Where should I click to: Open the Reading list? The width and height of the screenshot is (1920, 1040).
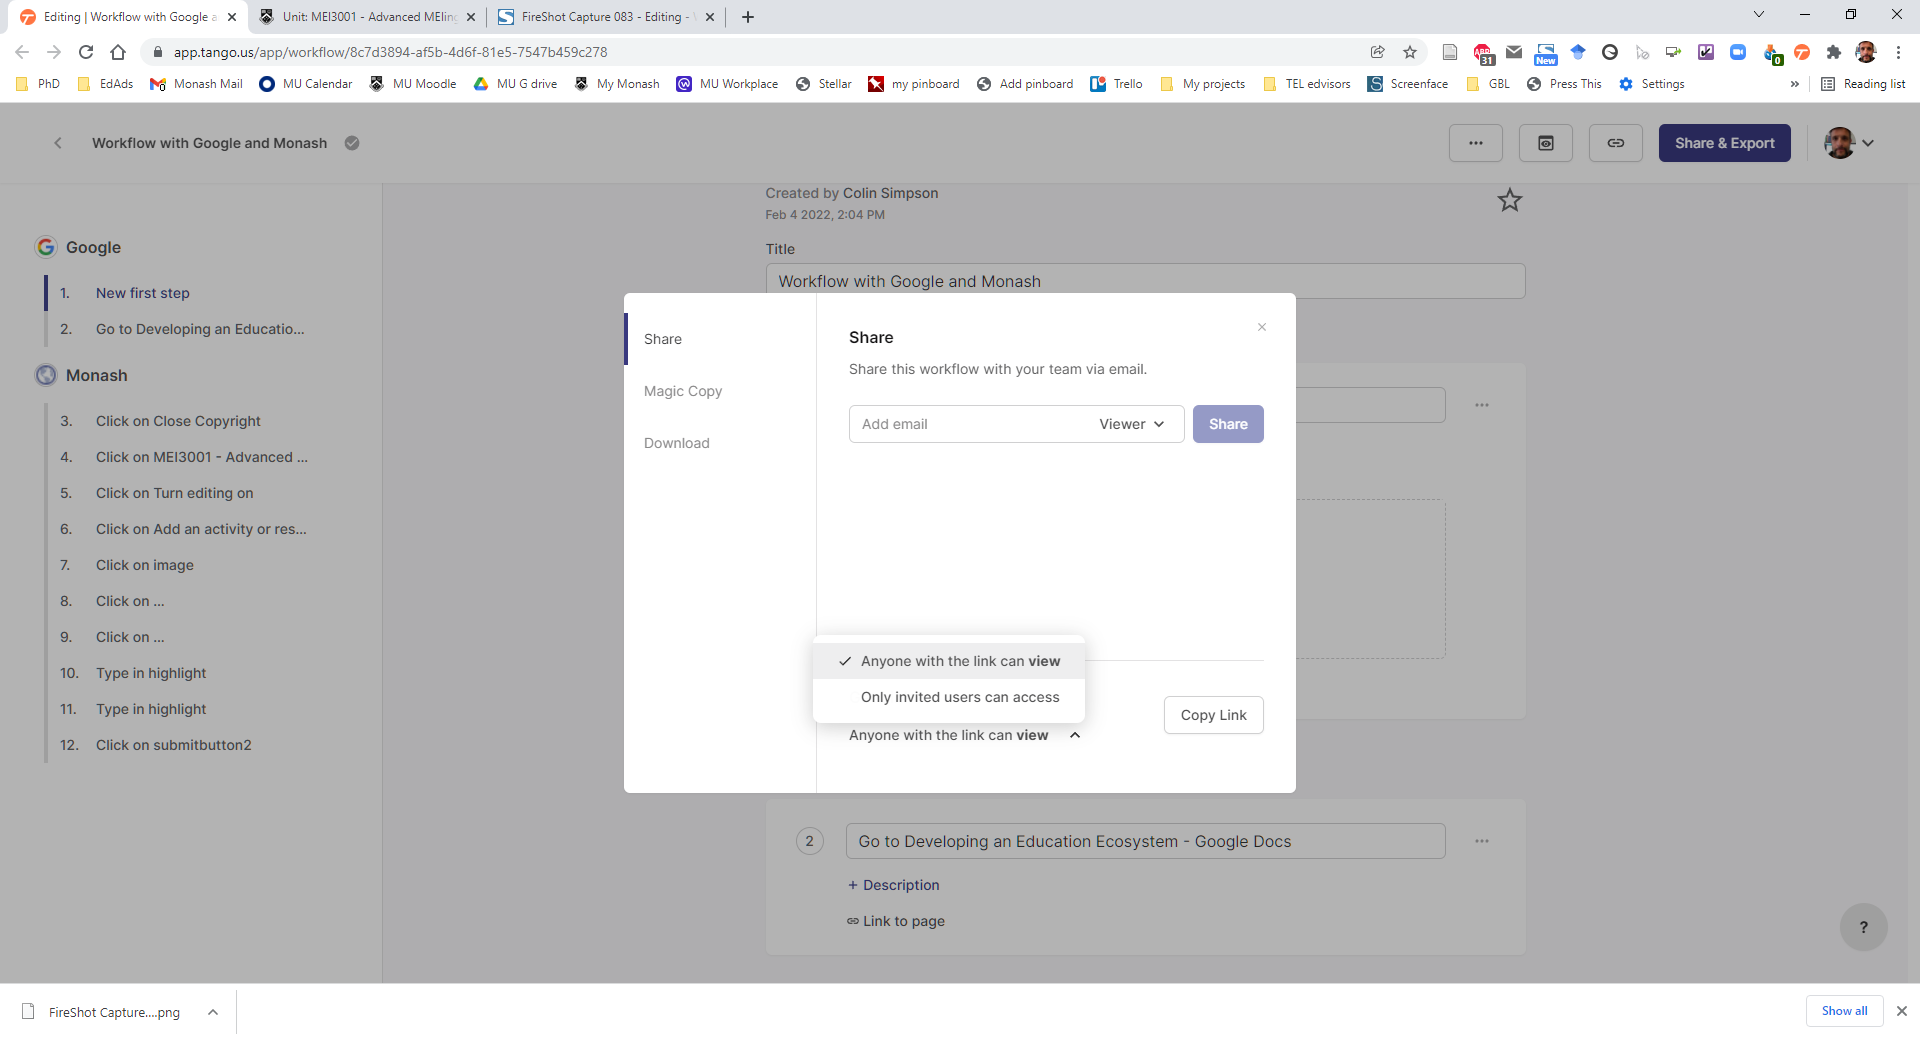pyautogui.click(x=1864, y=84)
